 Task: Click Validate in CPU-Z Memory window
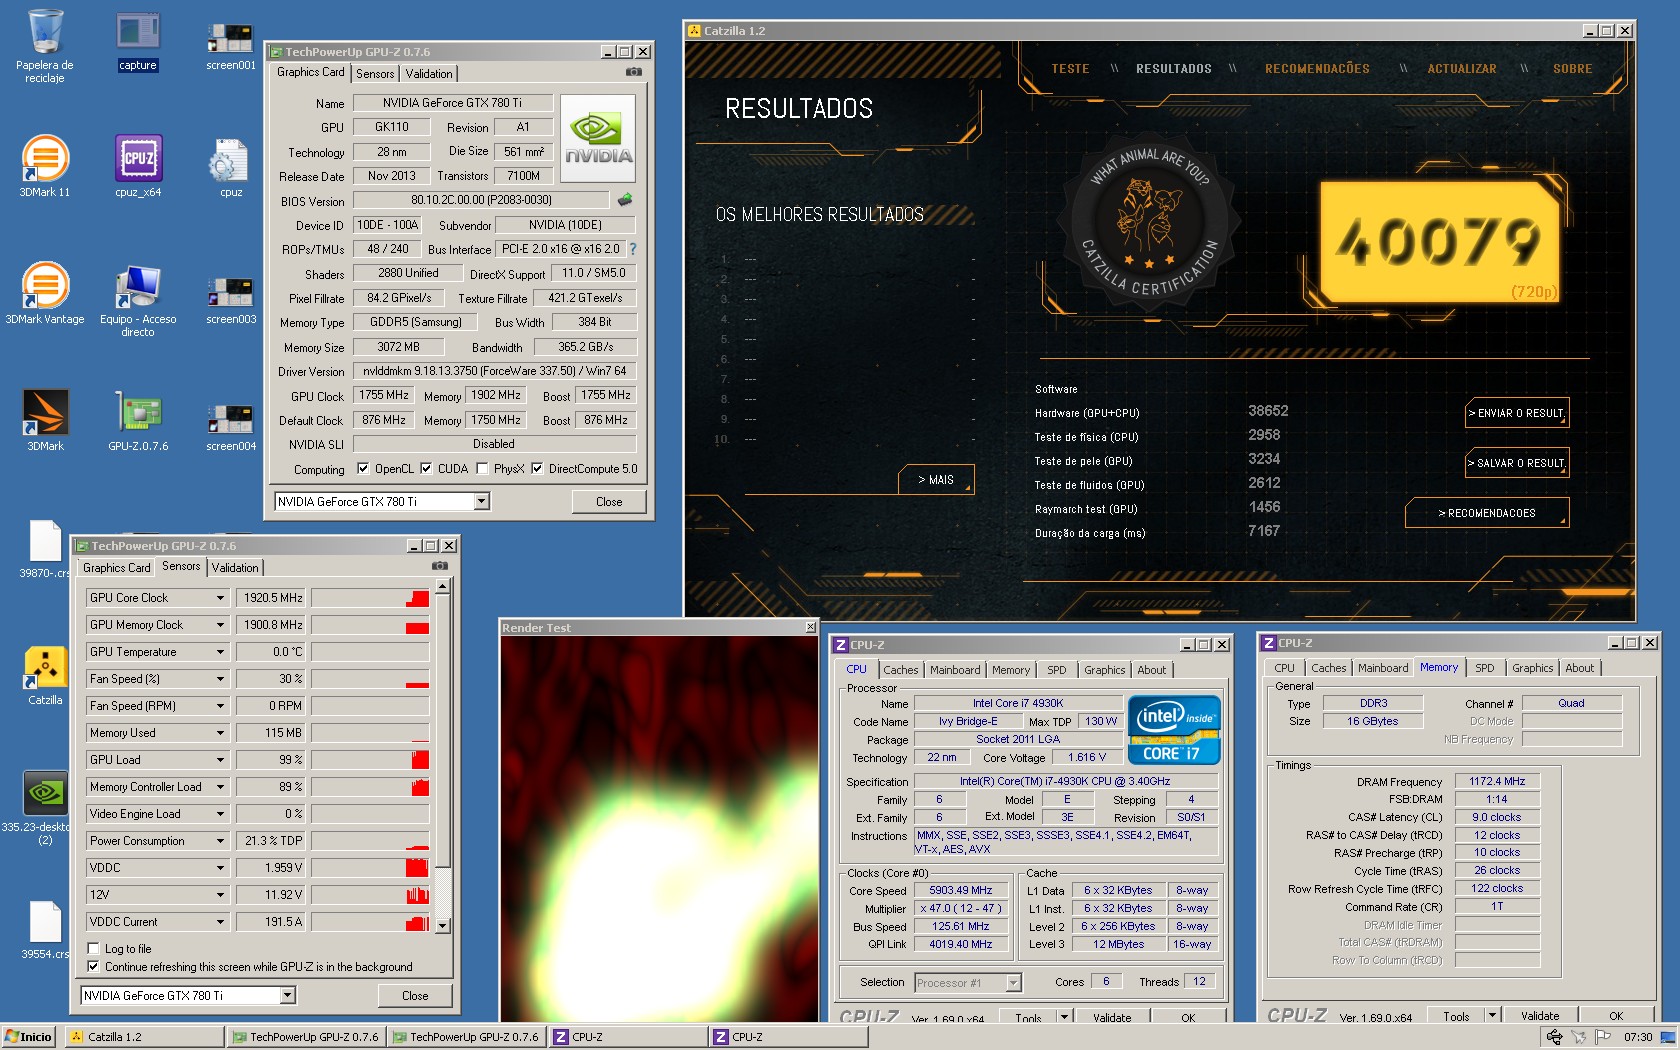tap(1540, 1015)
